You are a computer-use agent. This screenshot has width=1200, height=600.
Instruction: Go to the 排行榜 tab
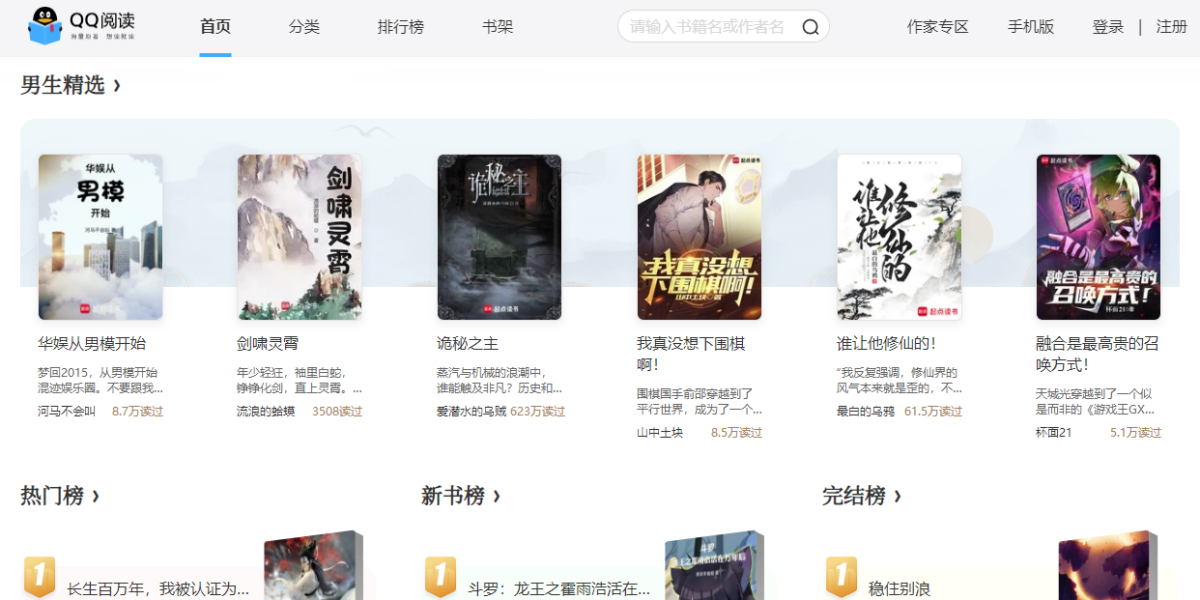tap(401, 27)
